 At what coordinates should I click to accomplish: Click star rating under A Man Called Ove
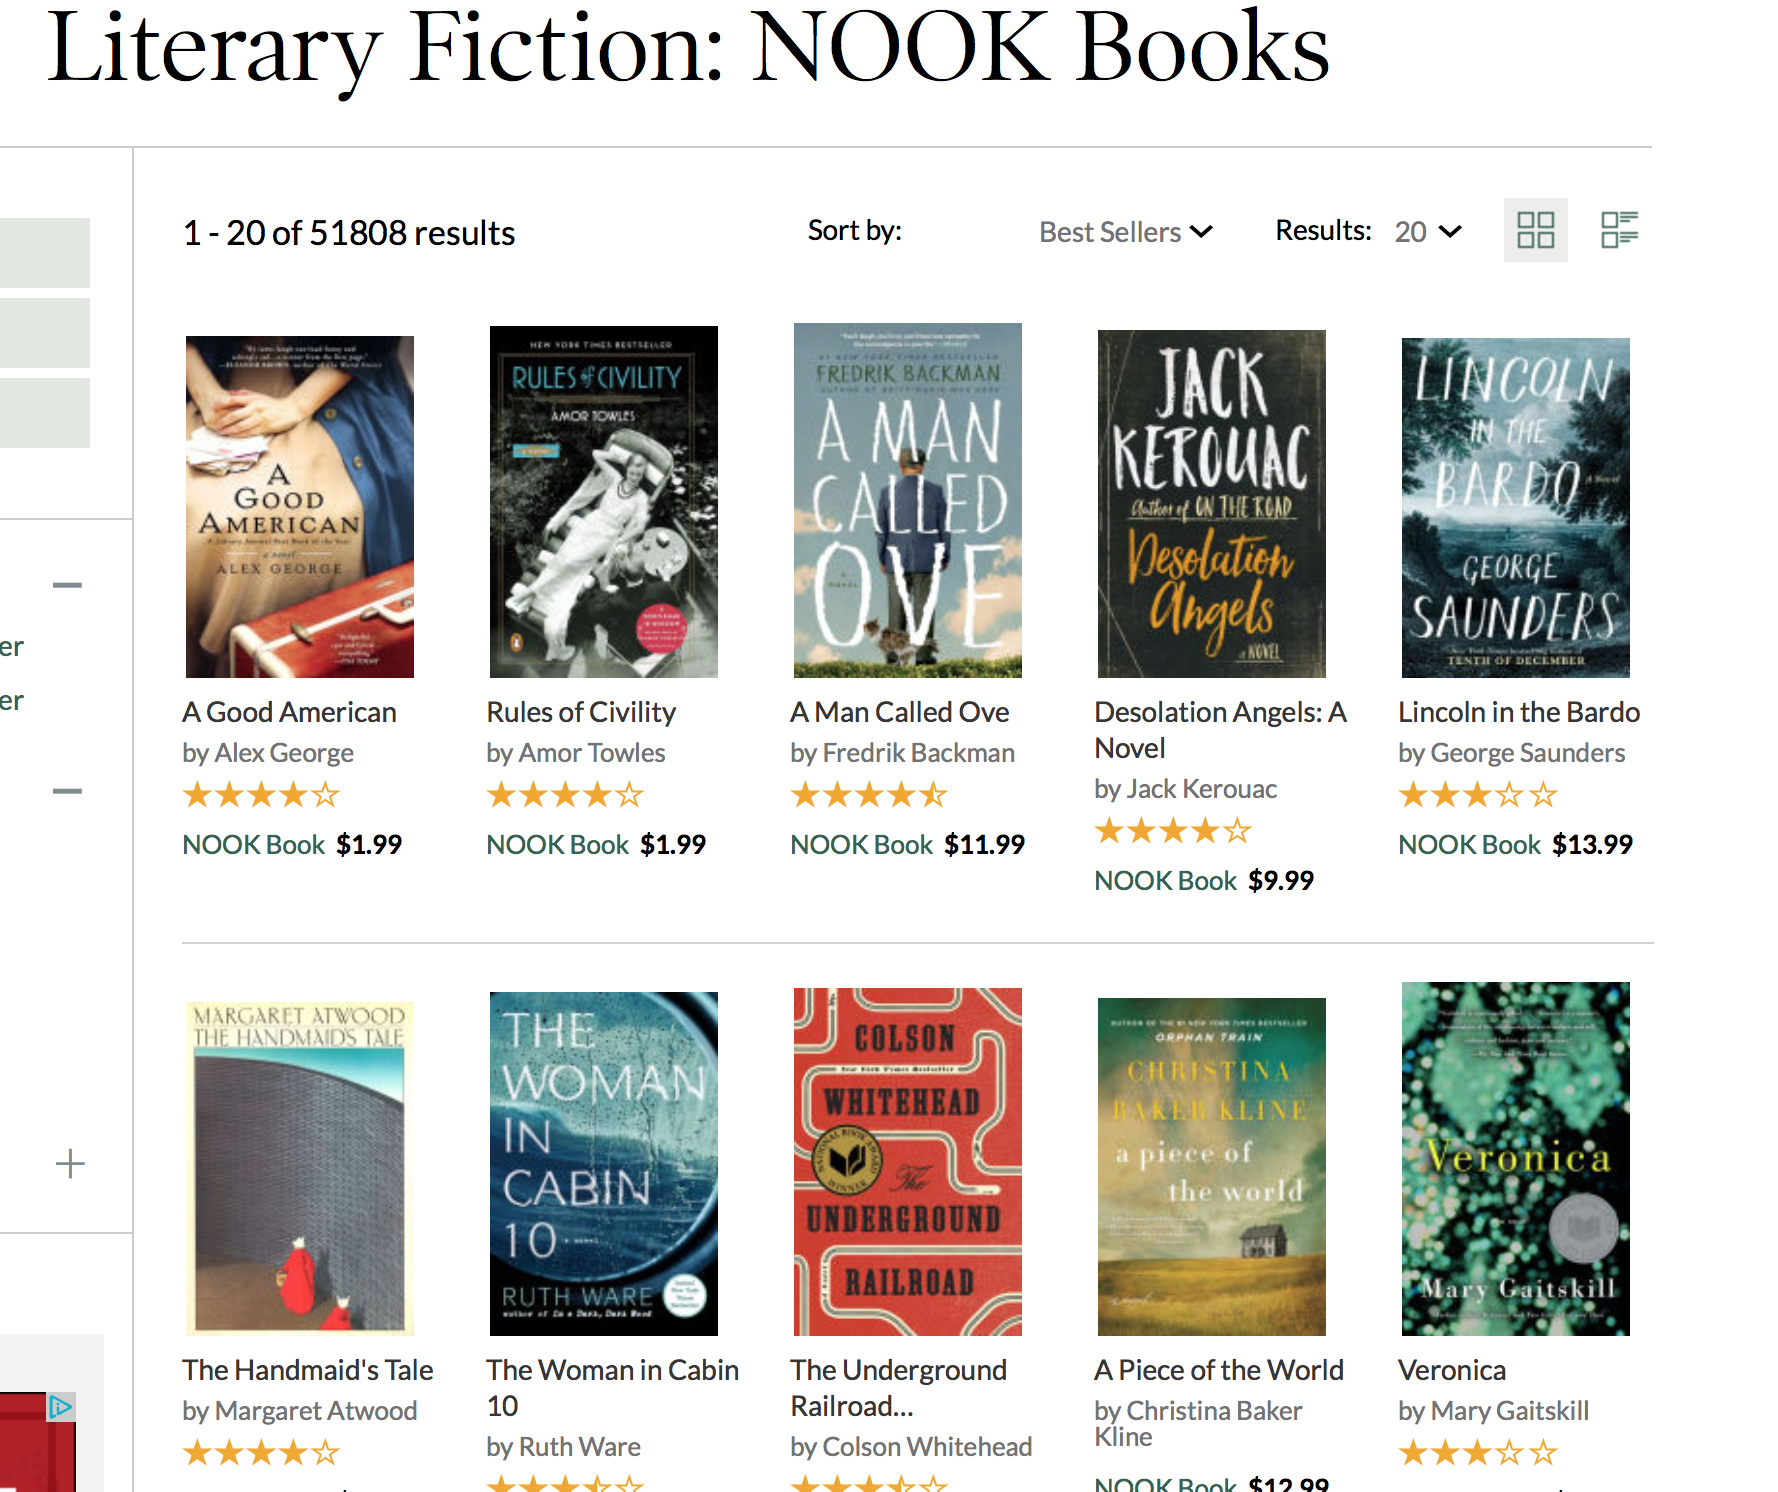click(x=869, y=796)
